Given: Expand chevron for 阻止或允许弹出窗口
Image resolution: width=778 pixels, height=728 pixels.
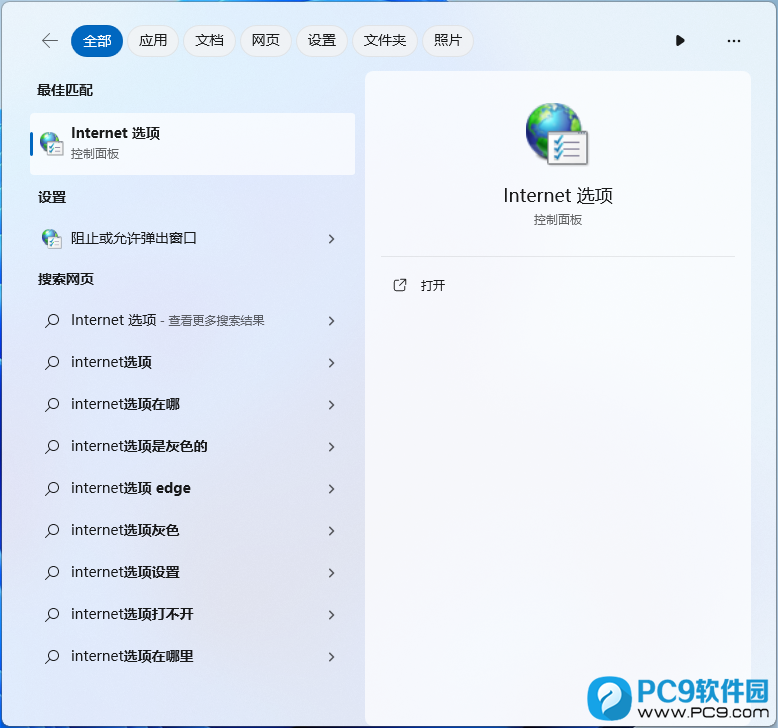Looking at the screenshot, I should pyautogui.click(x=331, y=239).
